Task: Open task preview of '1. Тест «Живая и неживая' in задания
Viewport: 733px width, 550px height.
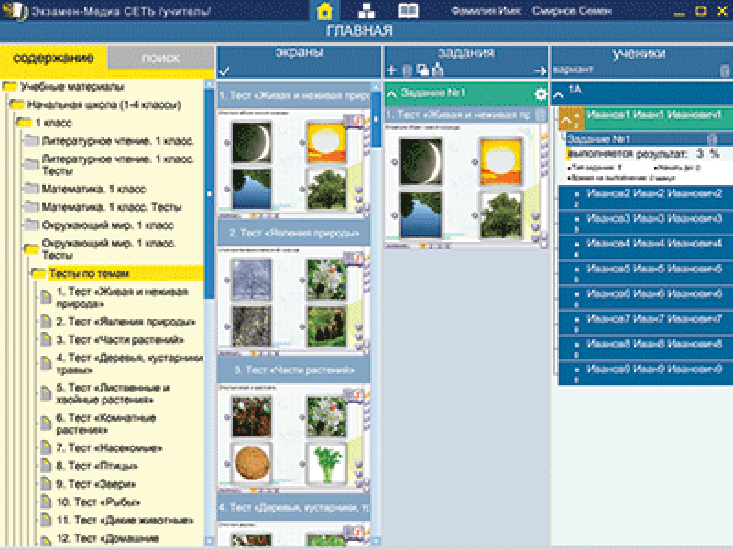Action: [465, 185]
